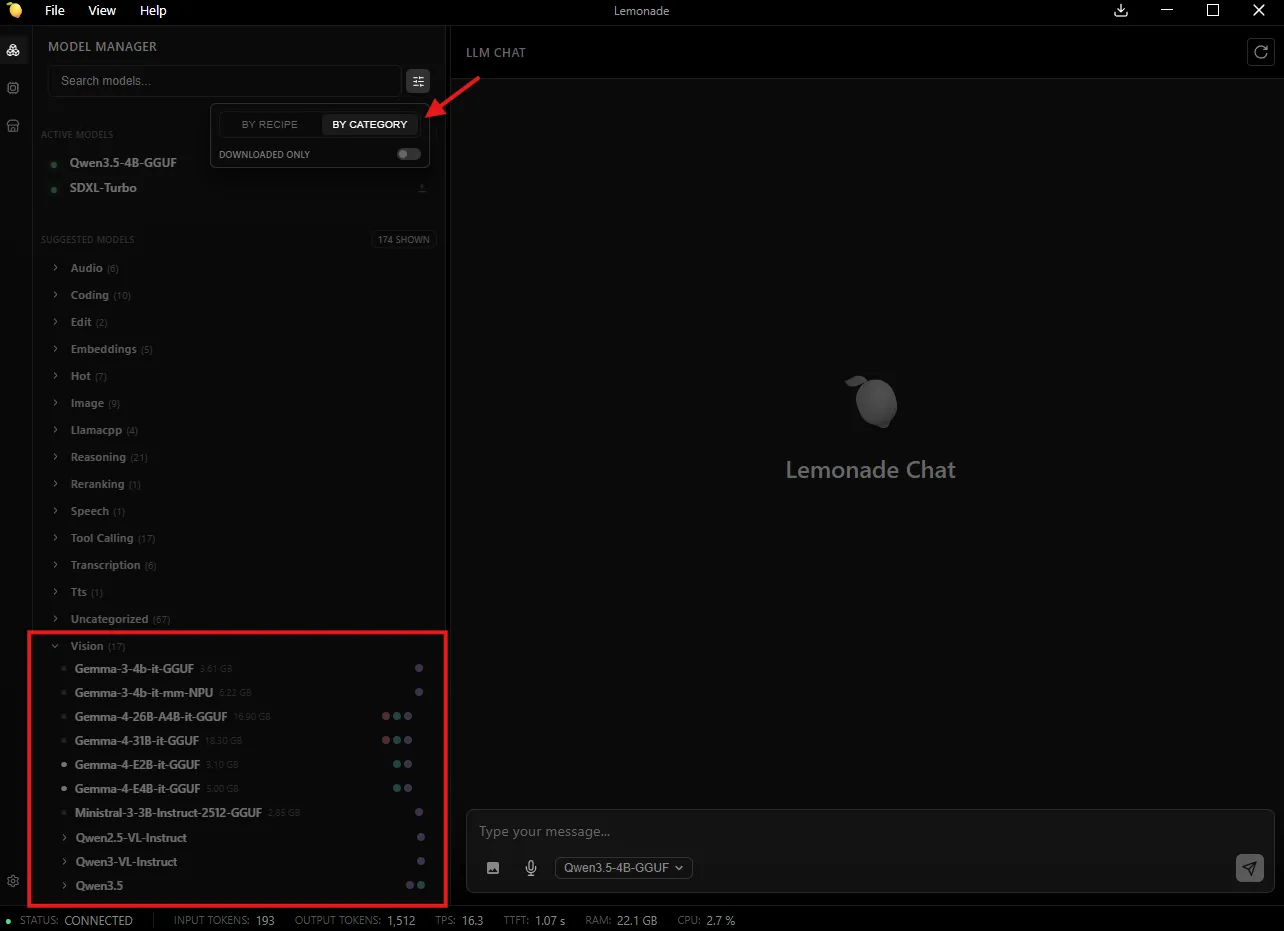Open the downloads icon in title bar
Viewport: 1284px width, 931px height.
click(x=1121, y=11)
